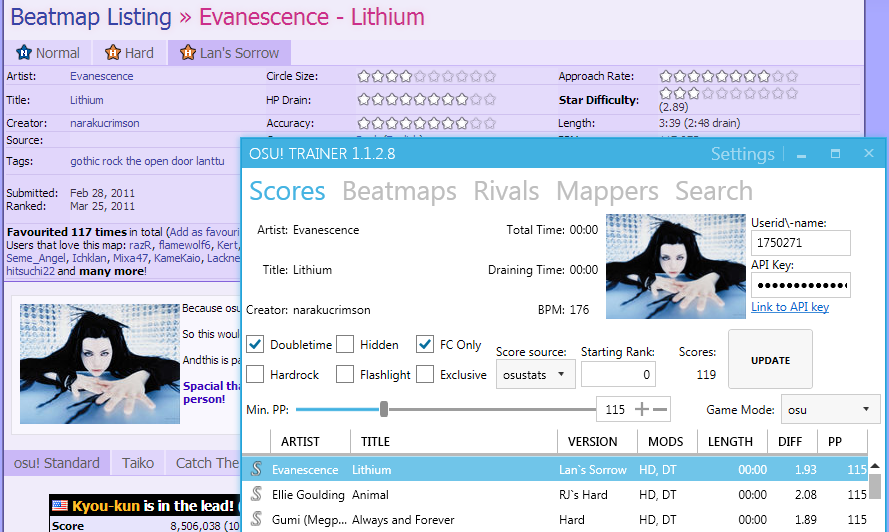This screenshot has width=889, height=532.
Task: Click the Lan's Sorrow difficulty star icon
Action: point(188,53)
